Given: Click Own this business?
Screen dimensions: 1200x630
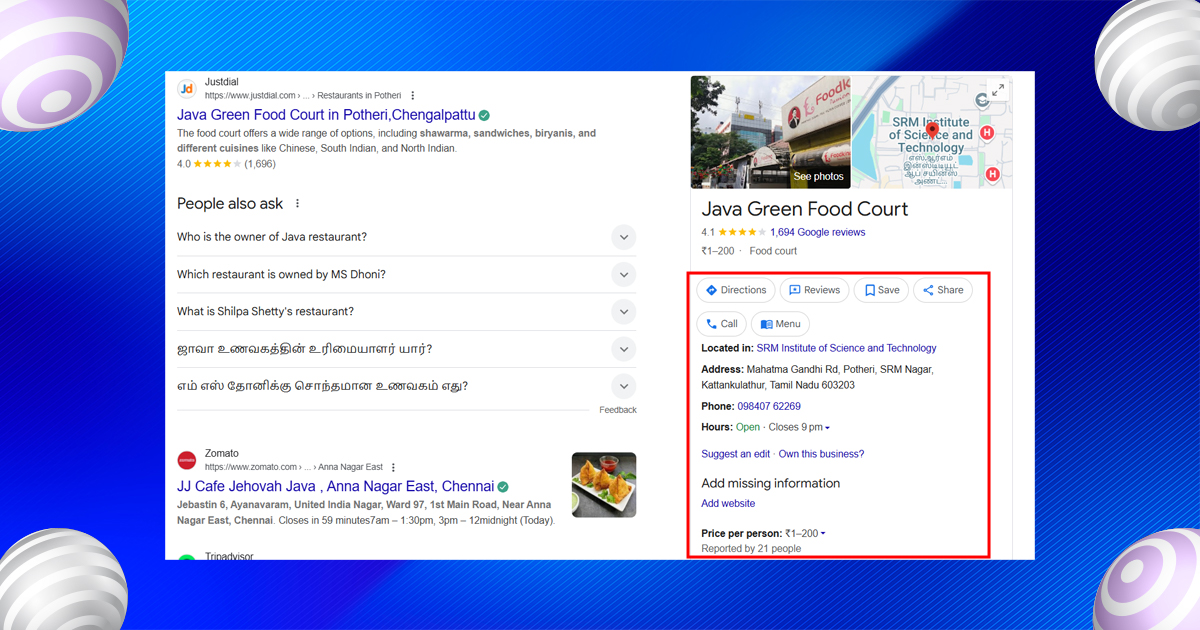Looking at the screenshot, I should click(821, 454).
